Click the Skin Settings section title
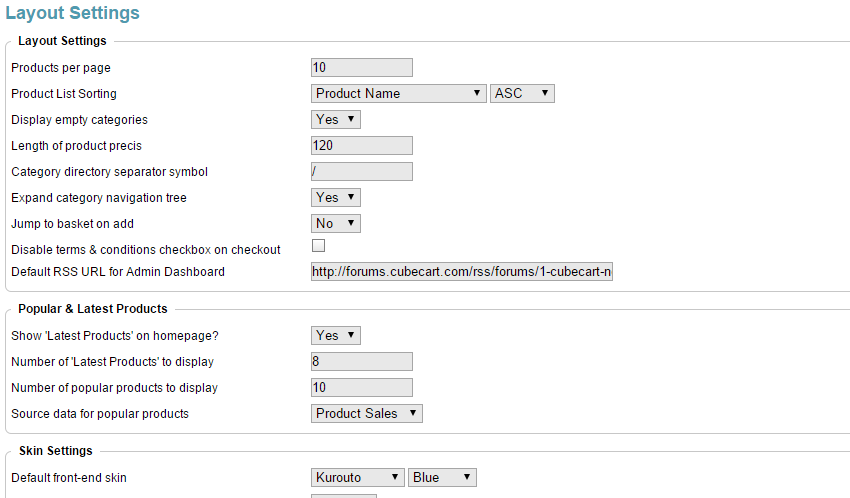 click(x=56, y=451)
